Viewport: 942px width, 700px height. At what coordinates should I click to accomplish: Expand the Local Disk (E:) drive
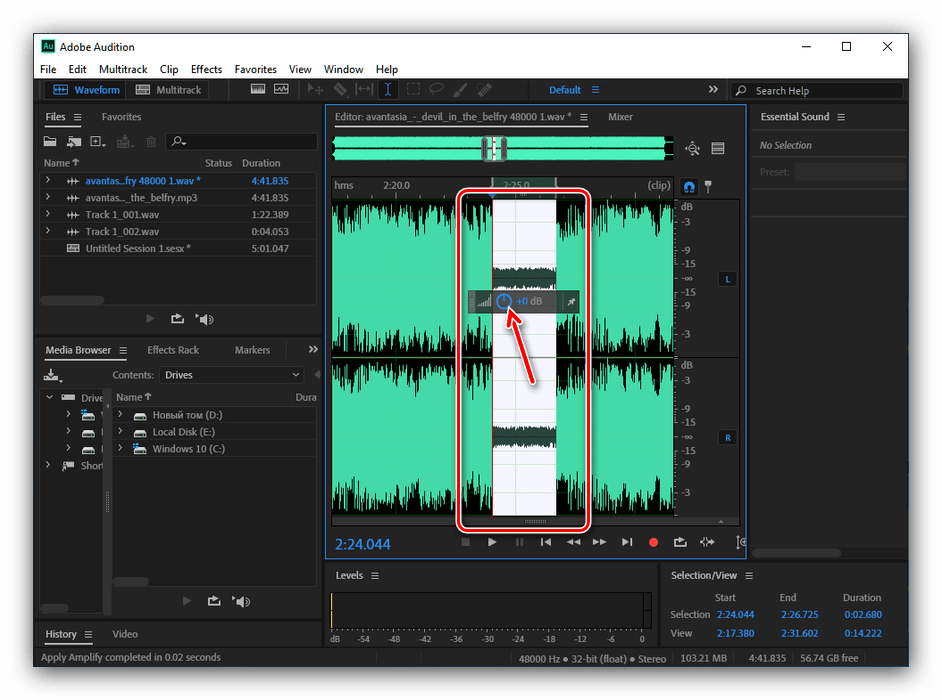[x=120, y=432]
